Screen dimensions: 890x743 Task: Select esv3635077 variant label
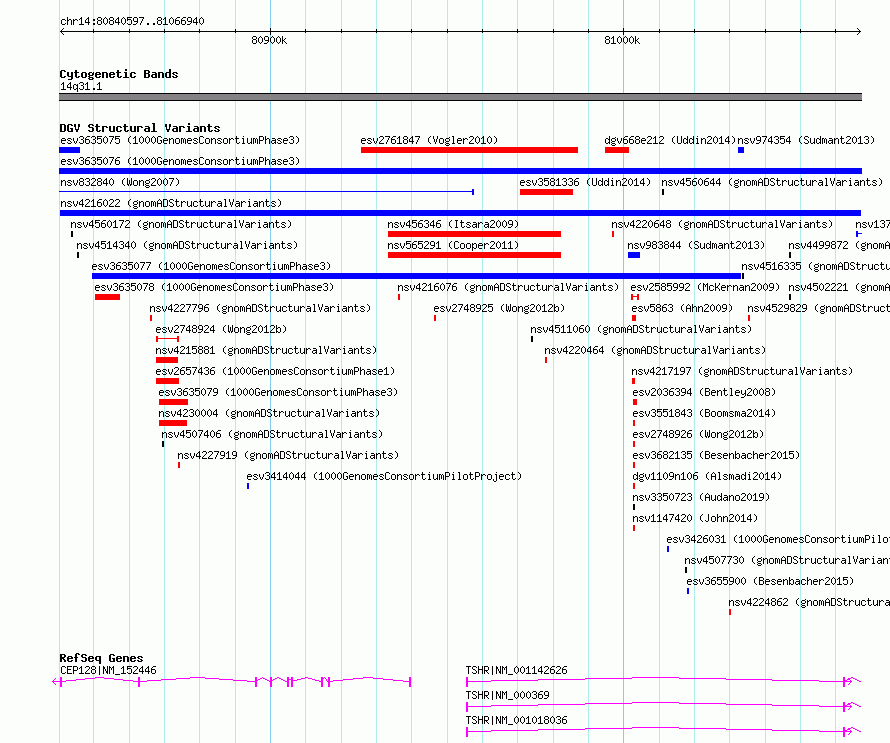click(x=211, y=266)
